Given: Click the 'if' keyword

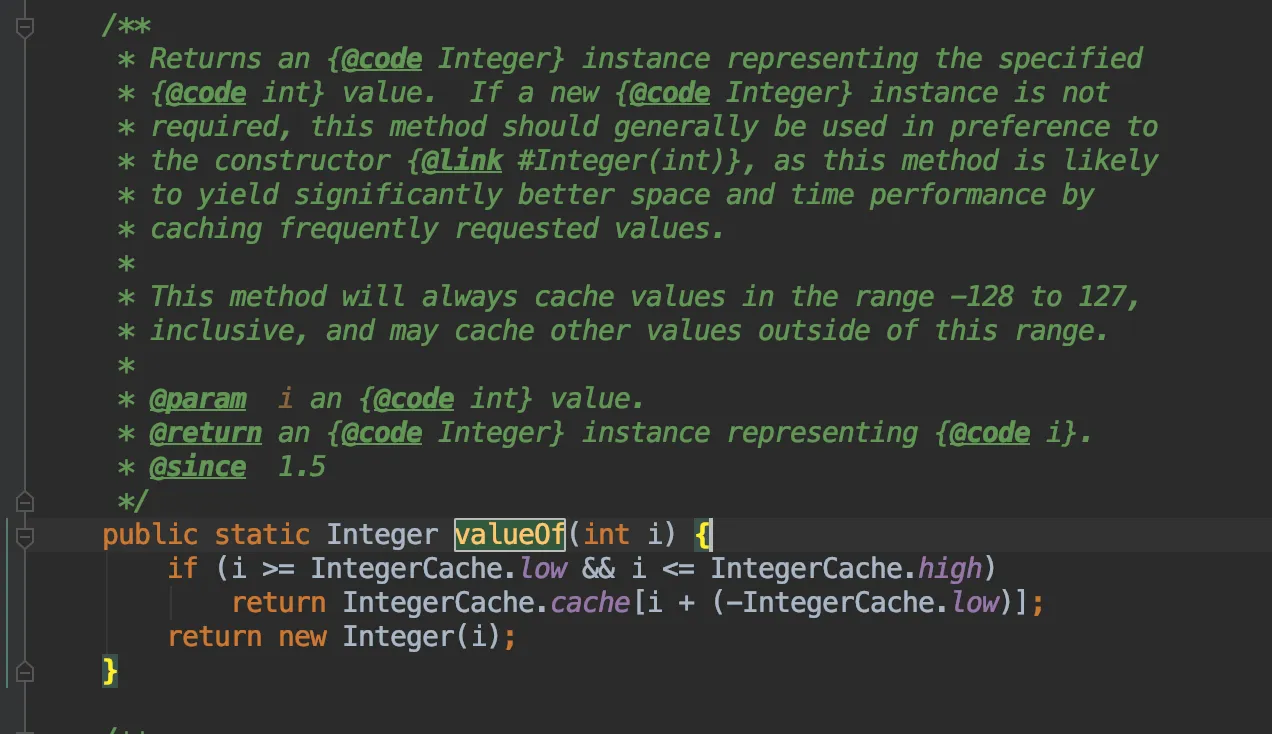Looking at the screenshot, I should [183, 569].
